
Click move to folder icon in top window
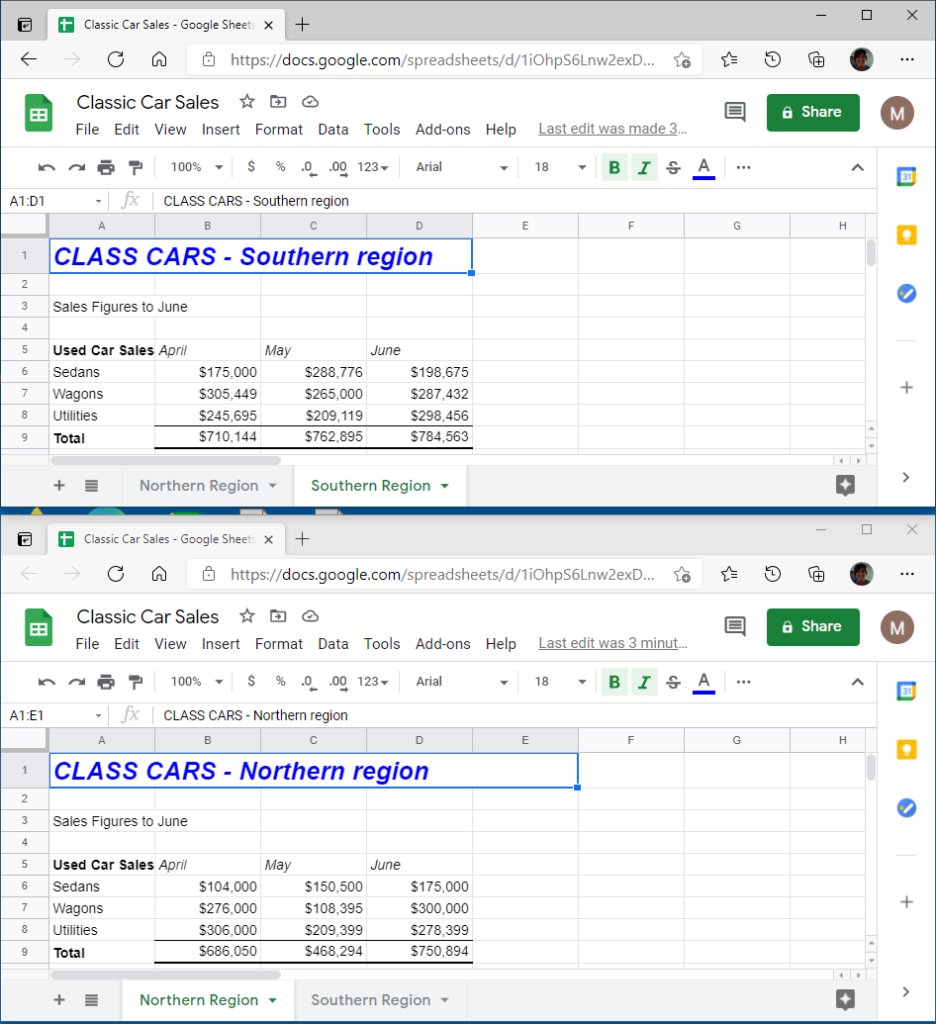pos(278,102)
